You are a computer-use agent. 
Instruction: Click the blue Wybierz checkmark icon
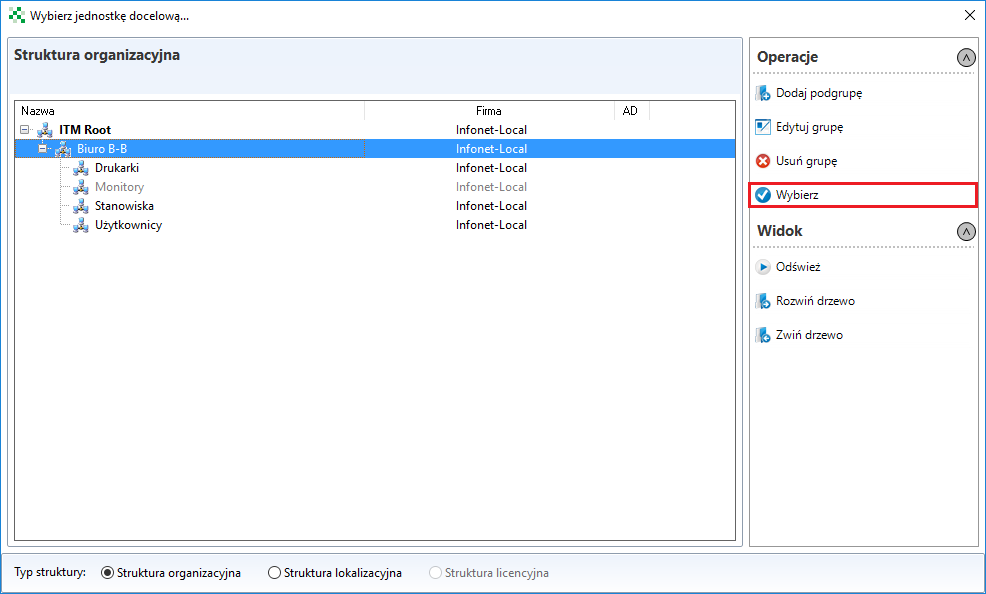coord(763,195)
